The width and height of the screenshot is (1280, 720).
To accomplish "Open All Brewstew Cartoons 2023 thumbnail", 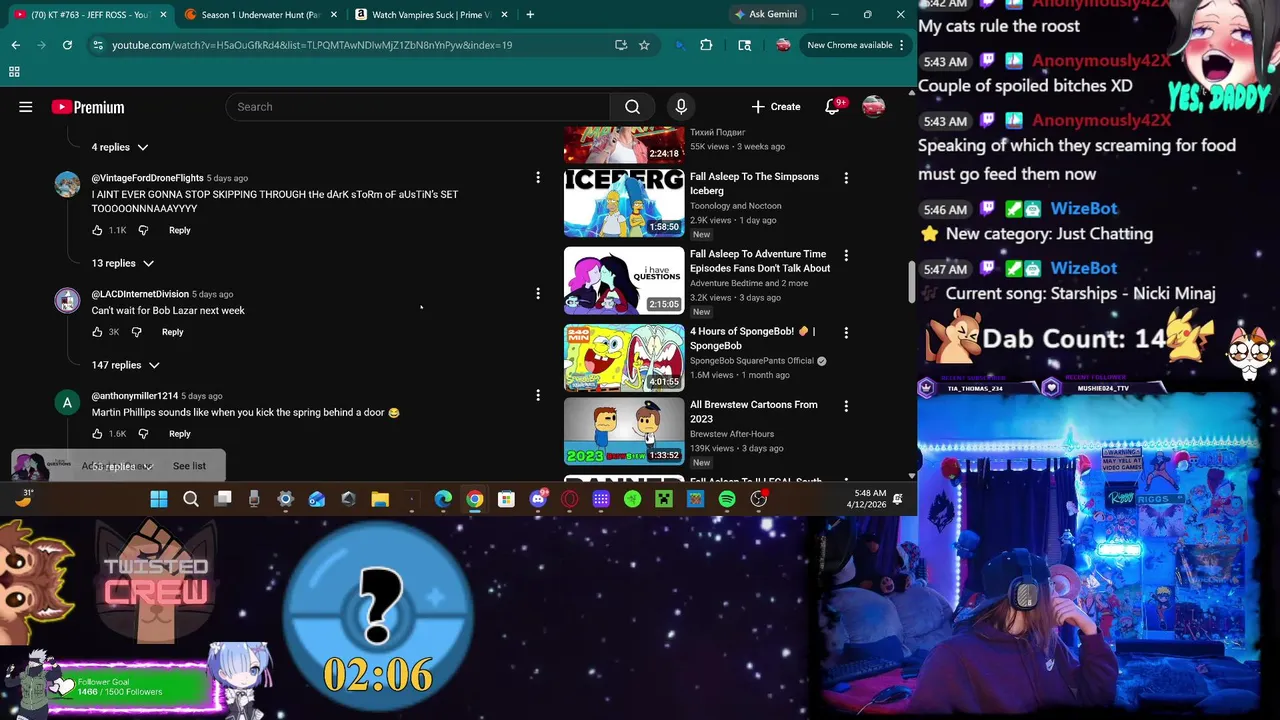I will (624, 431).
